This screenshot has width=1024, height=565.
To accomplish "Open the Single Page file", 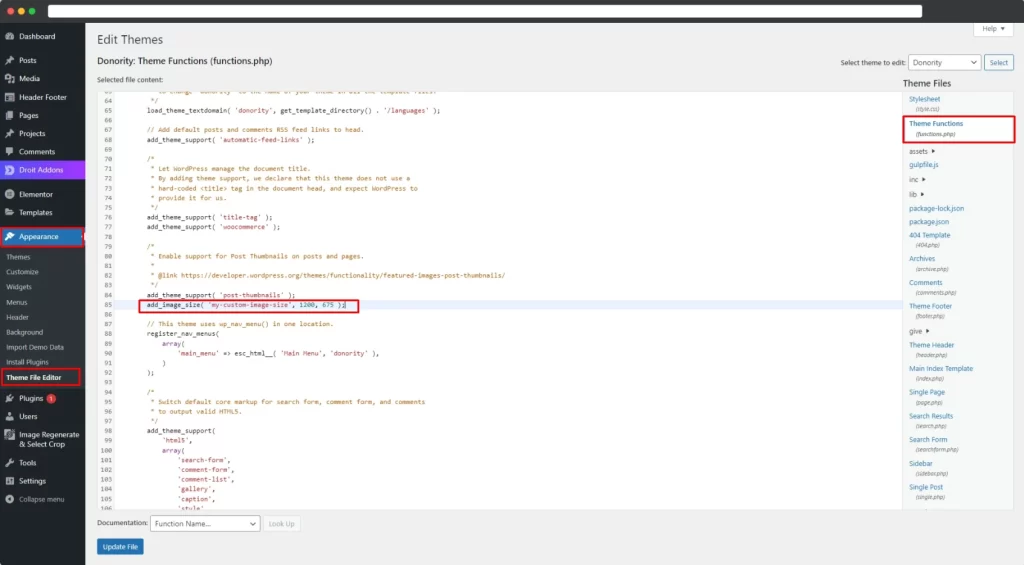I will click(x=927, y=393).
